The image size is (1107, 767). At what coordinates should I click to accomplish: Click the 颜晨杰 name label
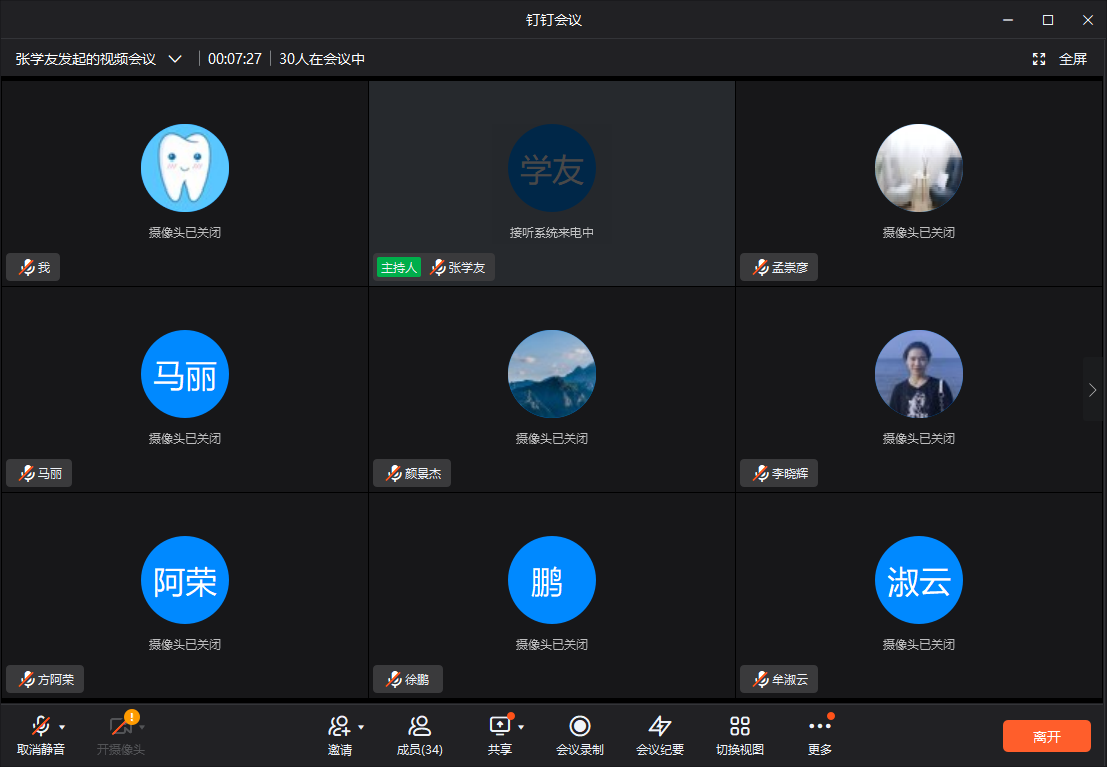423,474
